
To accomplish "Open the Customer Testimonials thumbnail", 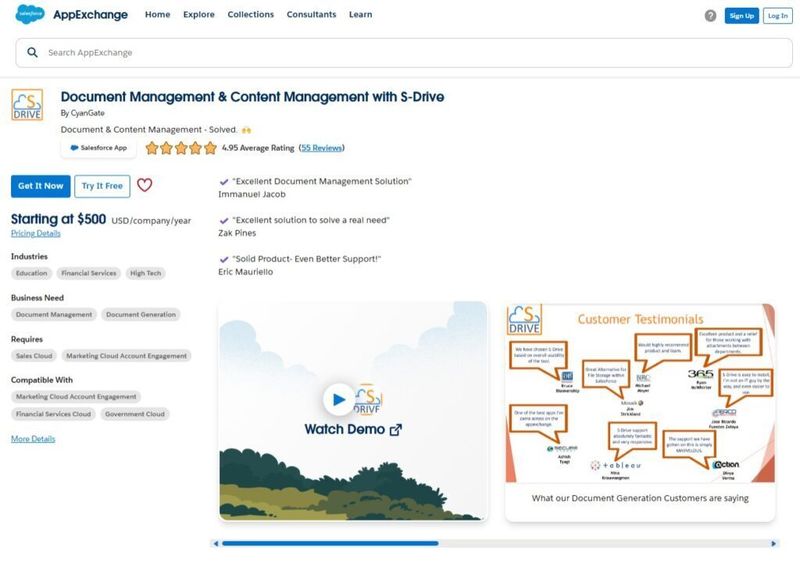I will [x=640, y=393].
